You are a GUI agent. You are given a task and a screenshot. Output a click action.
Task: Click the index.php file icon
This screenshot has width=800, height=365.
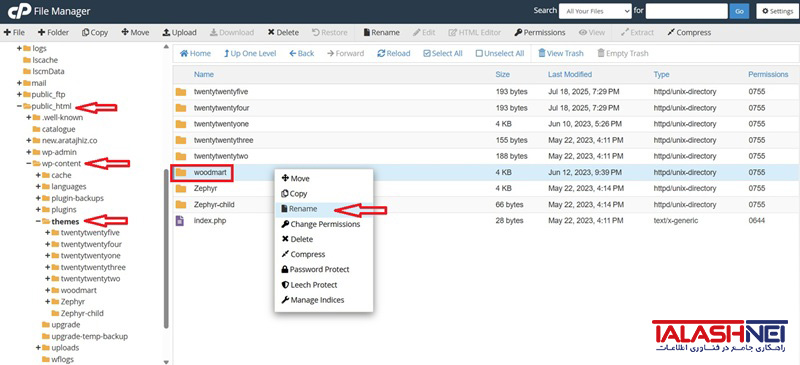[180, 221]
